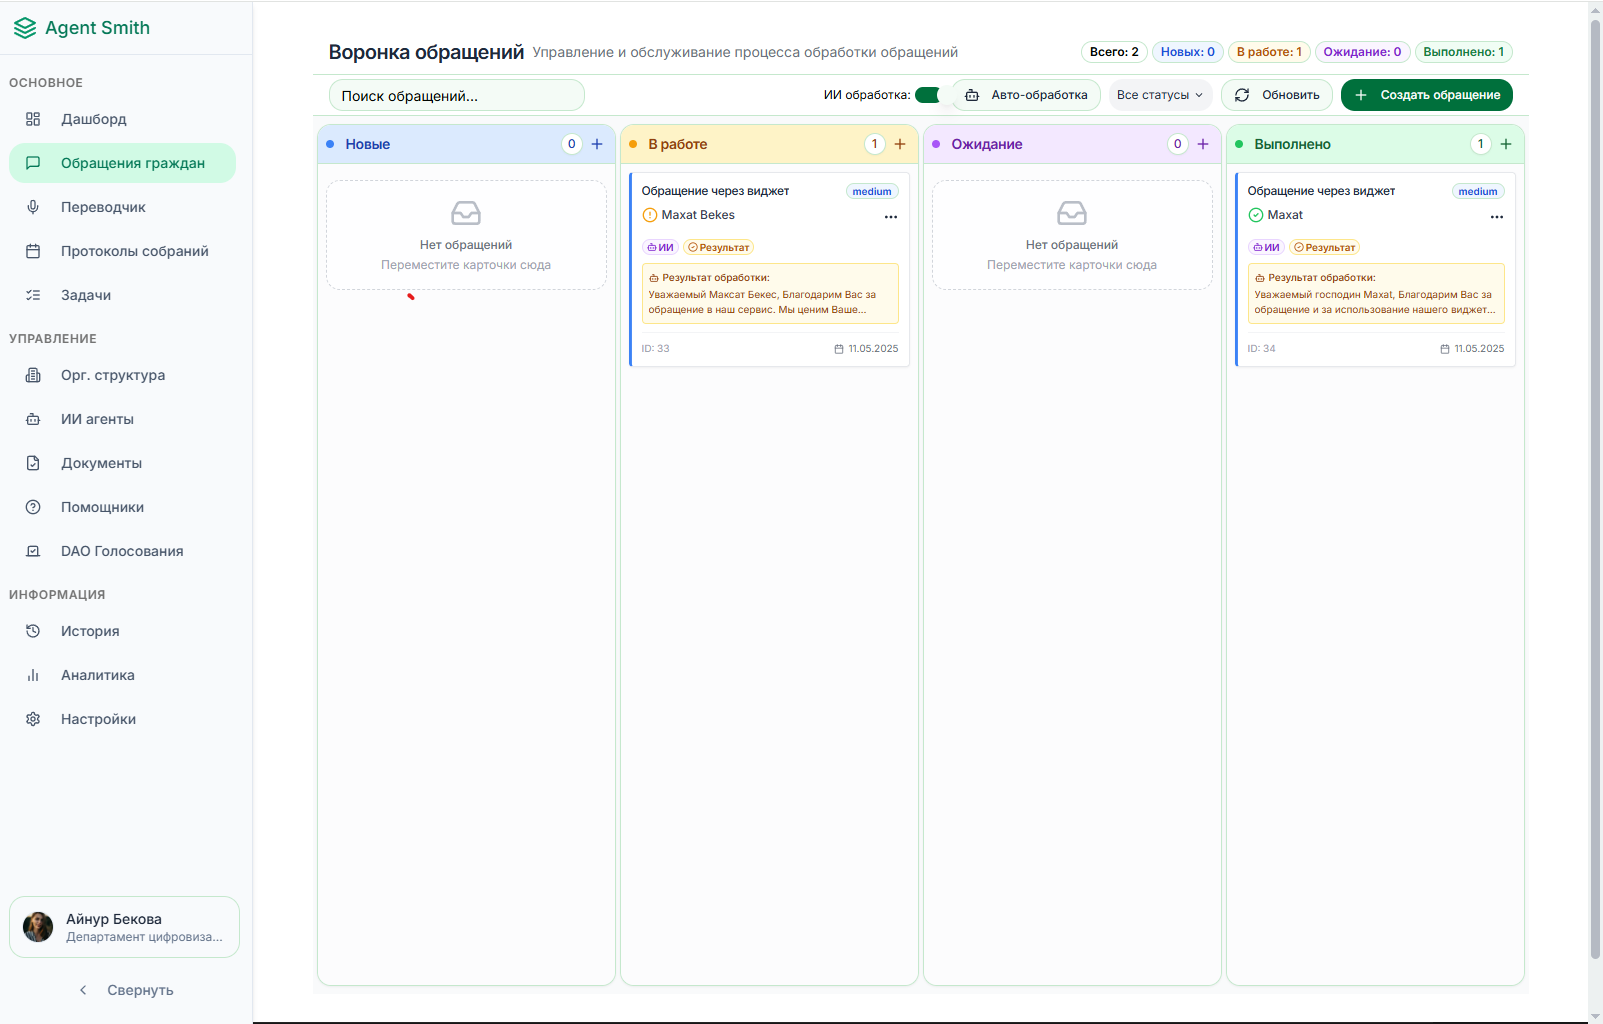Click the plus icon in Ожидание column
The image size is (1603, 1024).
1203,144
